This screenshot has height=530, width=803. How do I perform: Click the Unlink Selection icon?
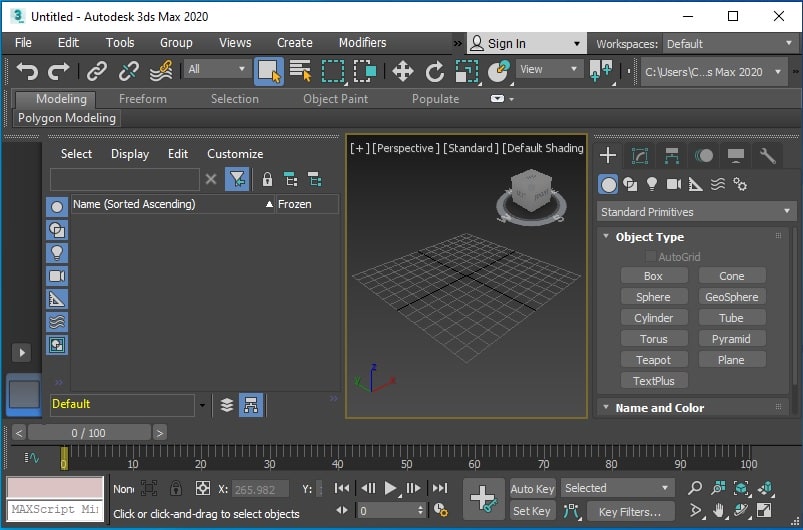(129, 71)
